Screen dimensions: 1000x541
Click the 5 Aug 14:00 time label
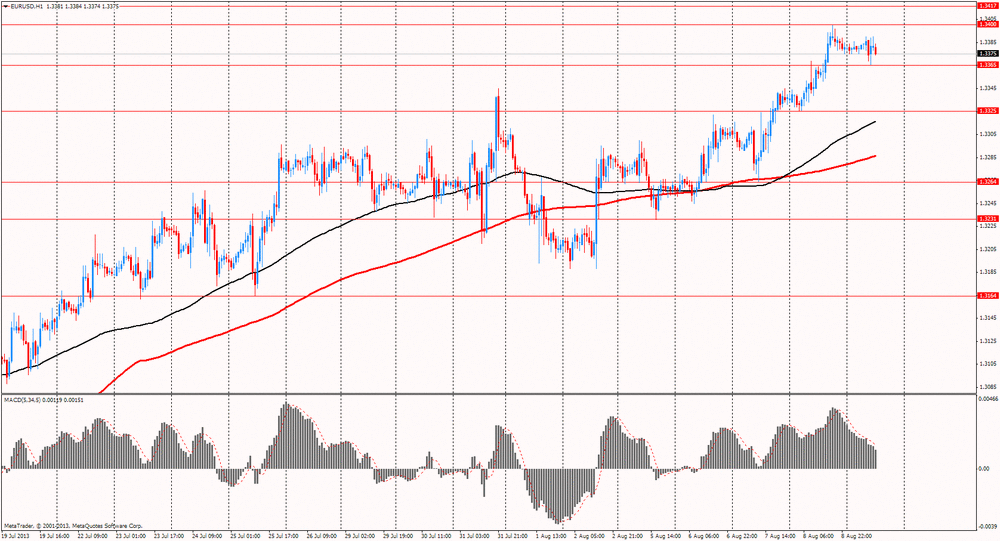667,537
